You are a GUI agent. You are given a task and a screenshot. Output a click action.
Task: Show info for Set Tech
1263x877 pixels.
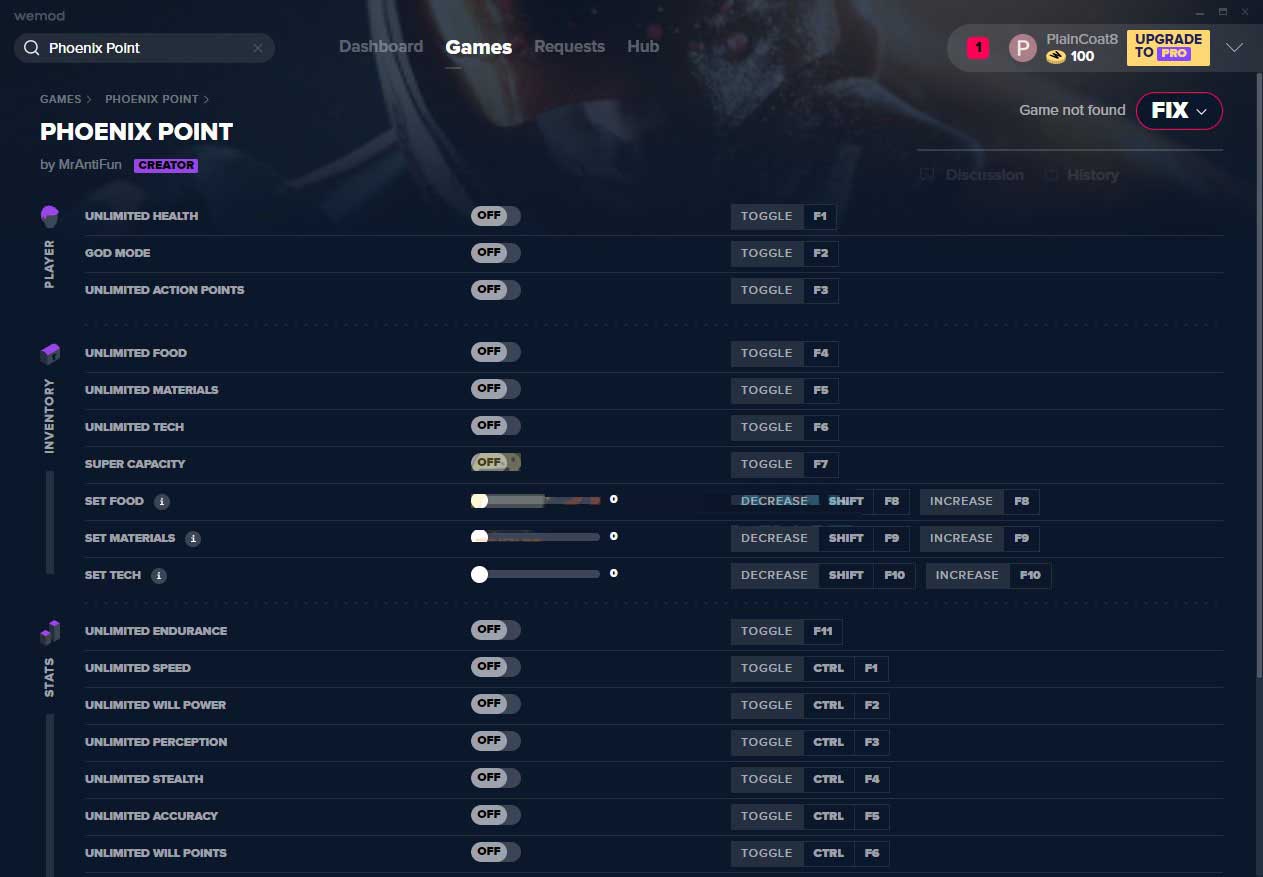pyautogui.click(x=159, y=576)
